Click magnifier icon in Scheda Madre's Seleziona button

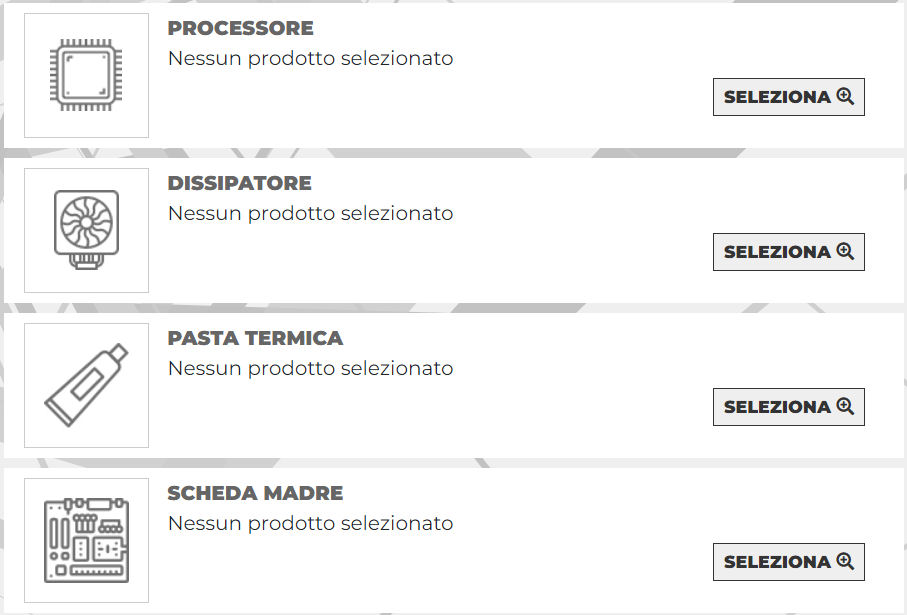(x=846, y=562)
